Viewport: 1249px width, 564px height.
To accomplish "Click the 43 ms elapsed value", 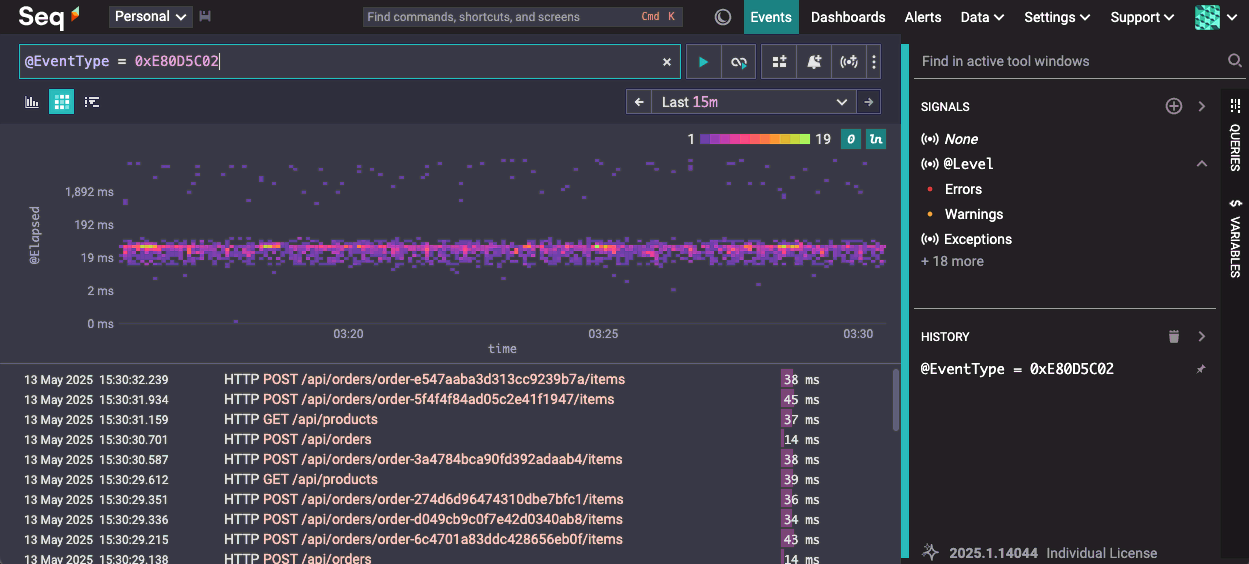I will (801, 540).
